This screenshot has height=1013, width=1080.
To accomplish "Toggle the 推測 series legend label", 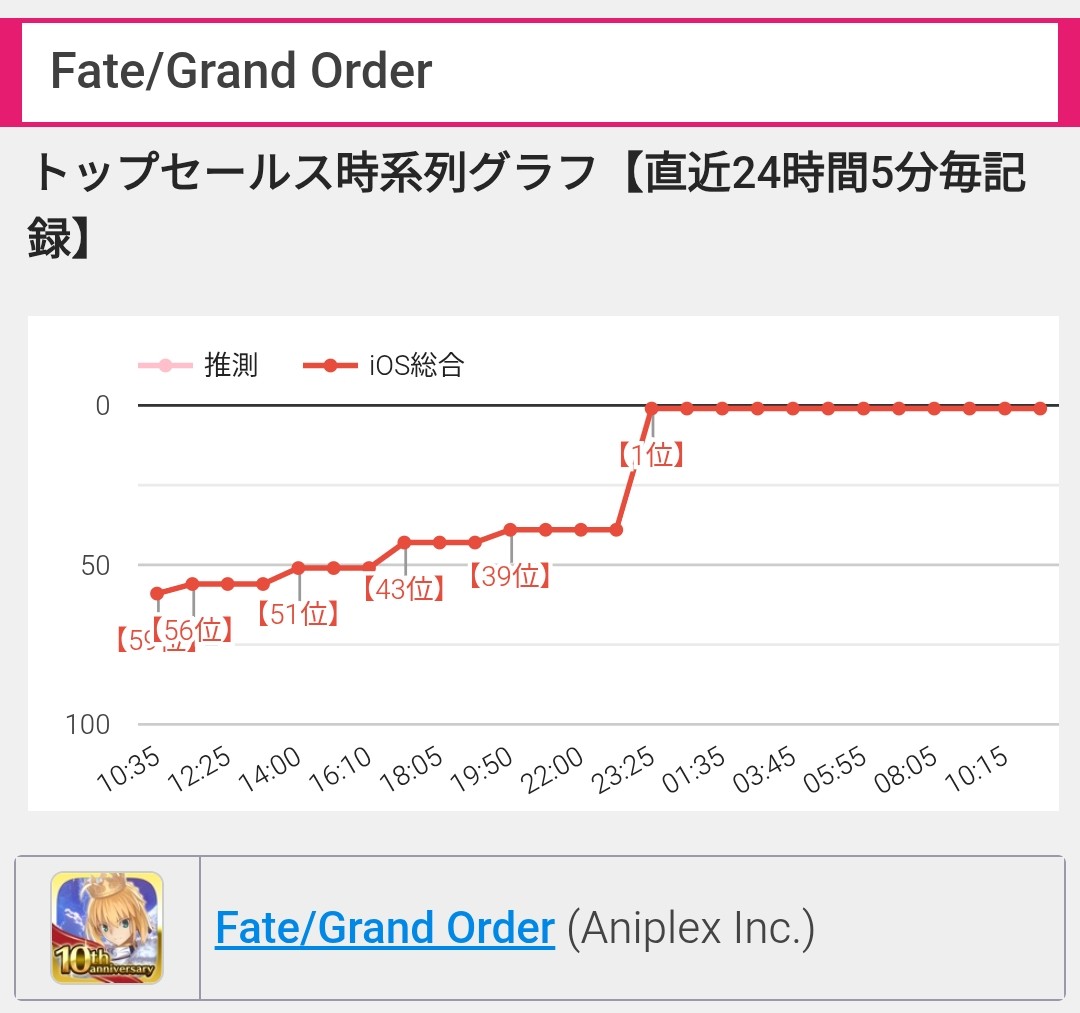I will pos(231,365).
